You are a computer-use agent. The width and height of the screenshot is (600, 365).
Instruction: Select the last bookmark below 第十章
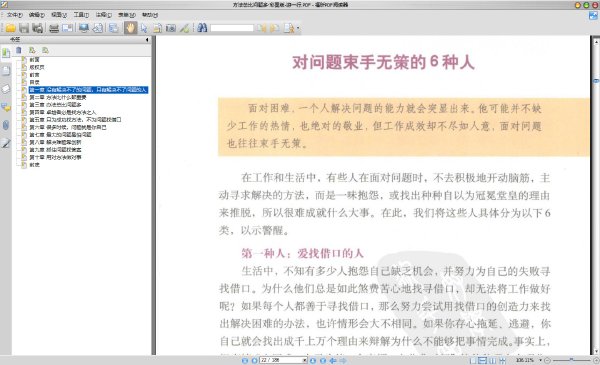(x=34, y=165)
